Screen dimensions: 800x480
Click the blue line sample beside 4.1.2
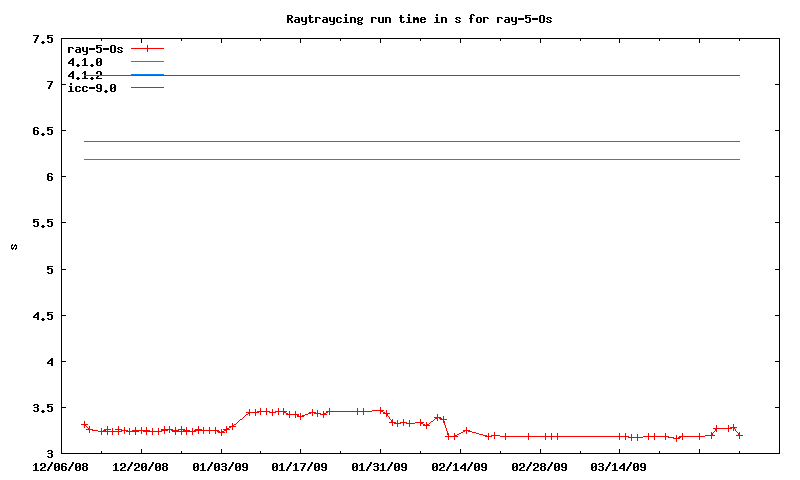[x=146, y=75]
